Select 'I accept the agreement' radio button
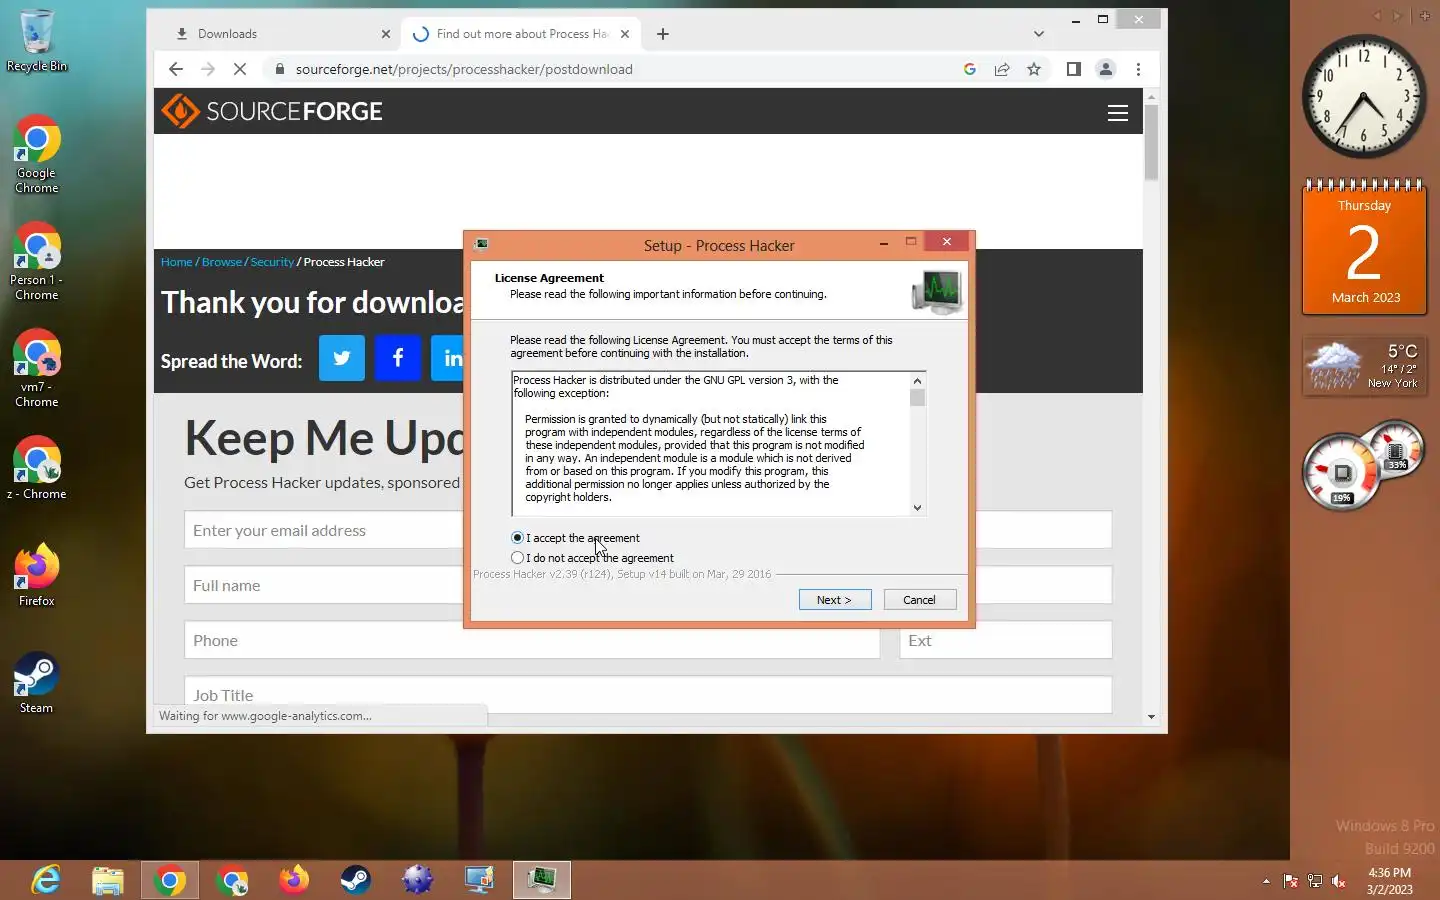The image size is (1440, 900). coord(517,538)
